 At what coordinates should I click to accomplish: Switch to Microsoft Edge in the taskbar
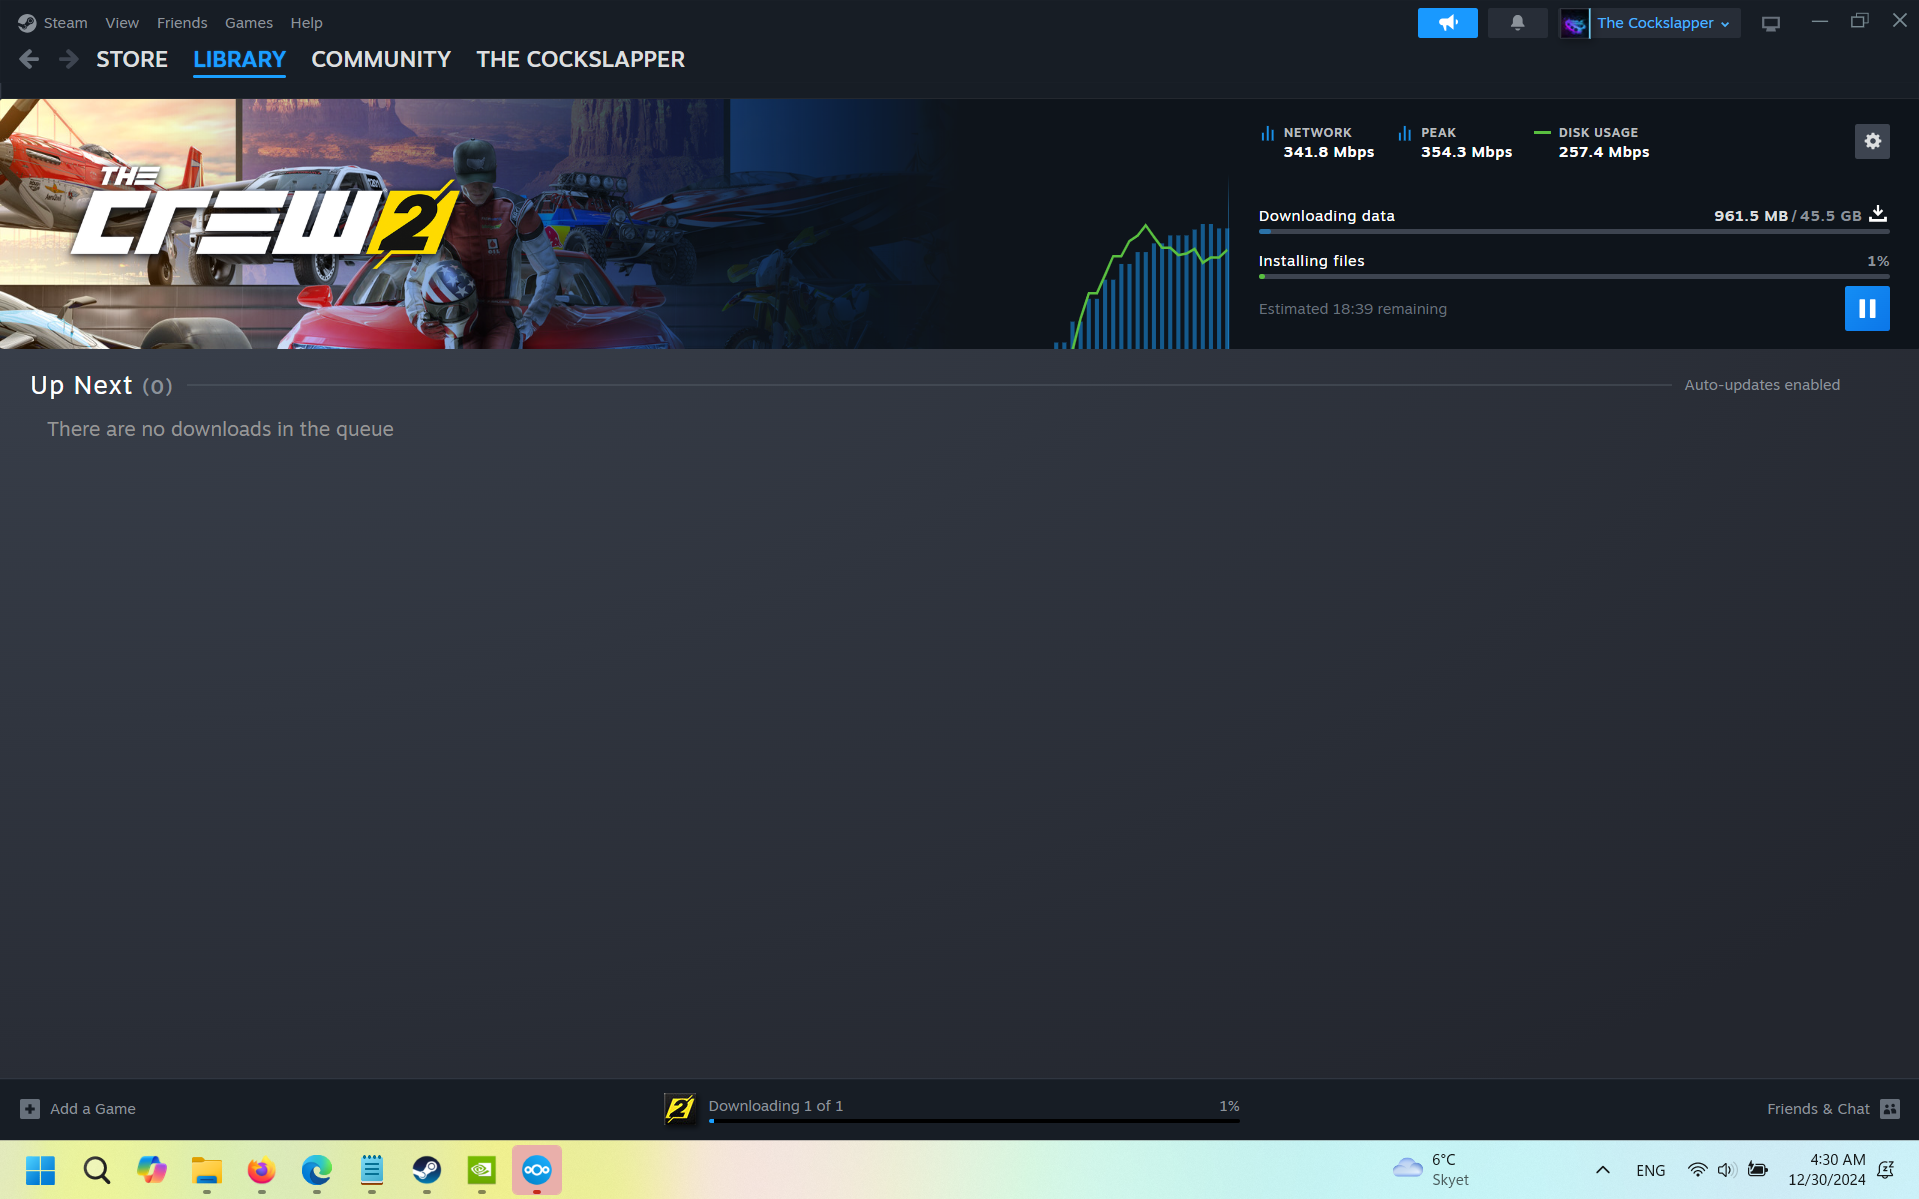[x=317, y=1170]
